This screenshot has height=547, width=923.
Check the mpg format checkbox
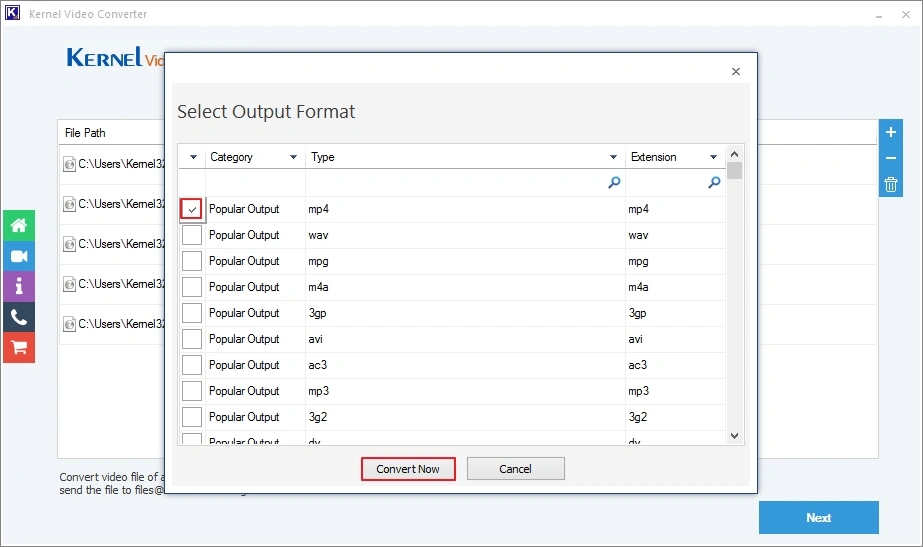tap(192, 261)
